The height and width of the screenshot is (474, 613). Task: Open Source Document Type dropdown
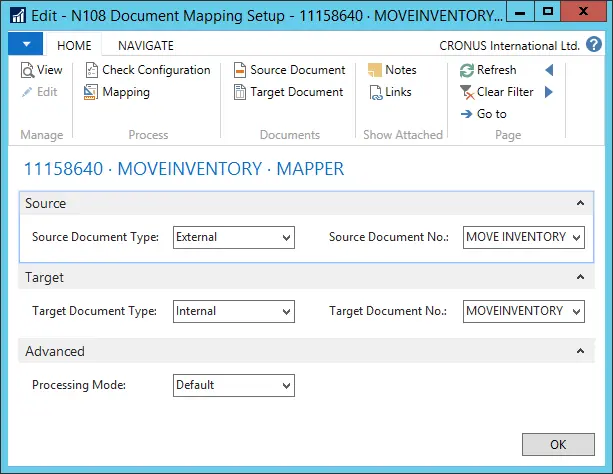(234, 238)
